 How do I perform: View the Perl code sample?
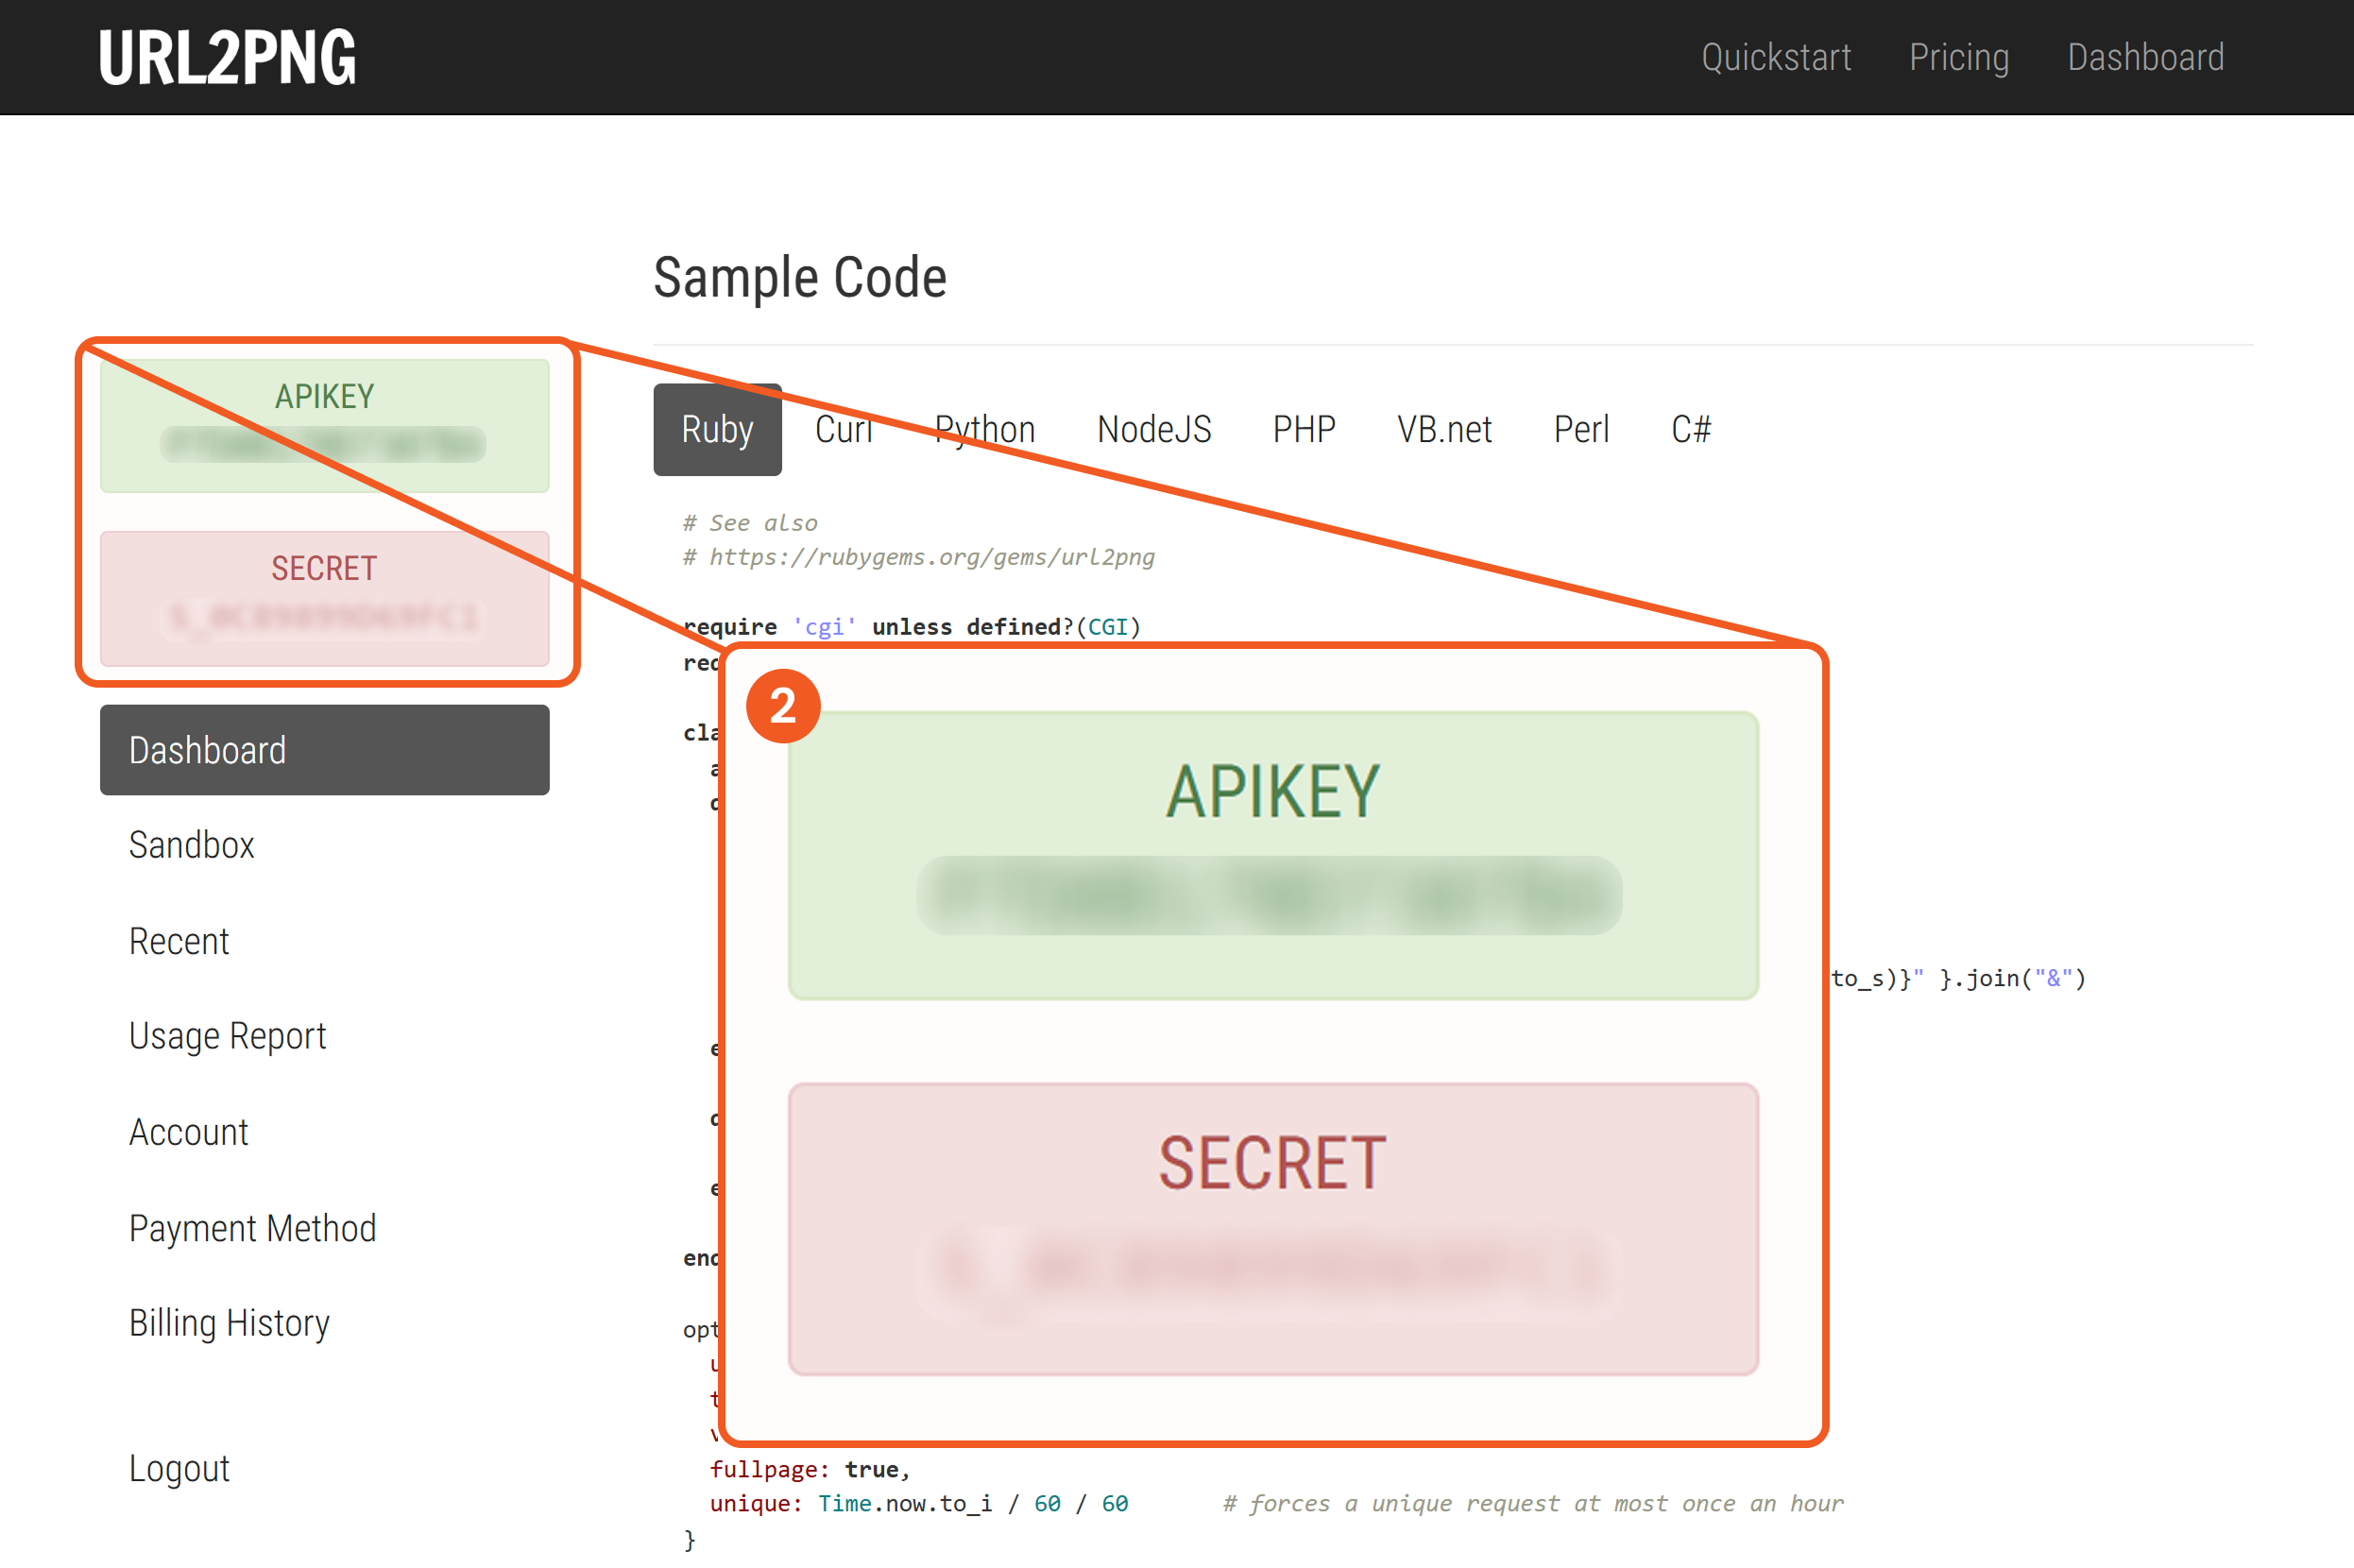tap(1580, 430)
